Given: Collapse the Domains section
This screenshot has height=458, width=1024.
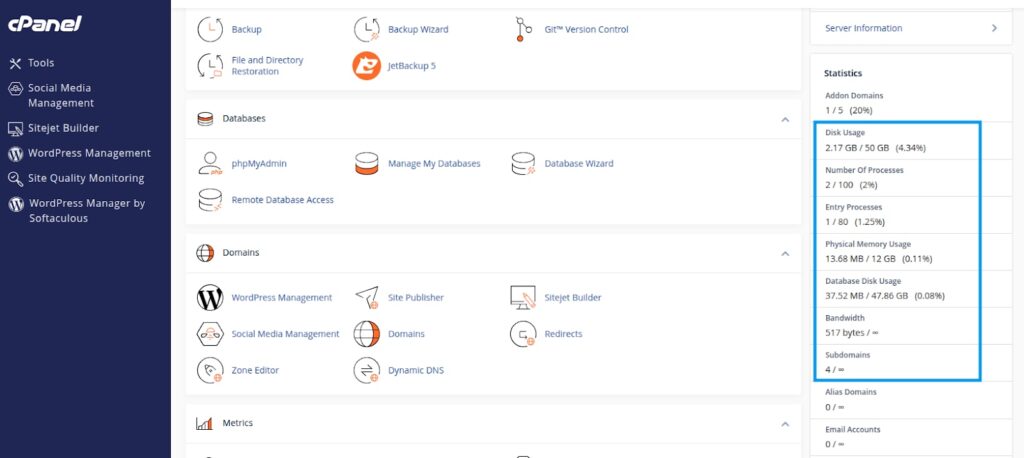Looking at the screenshot, I should [786, 254].
